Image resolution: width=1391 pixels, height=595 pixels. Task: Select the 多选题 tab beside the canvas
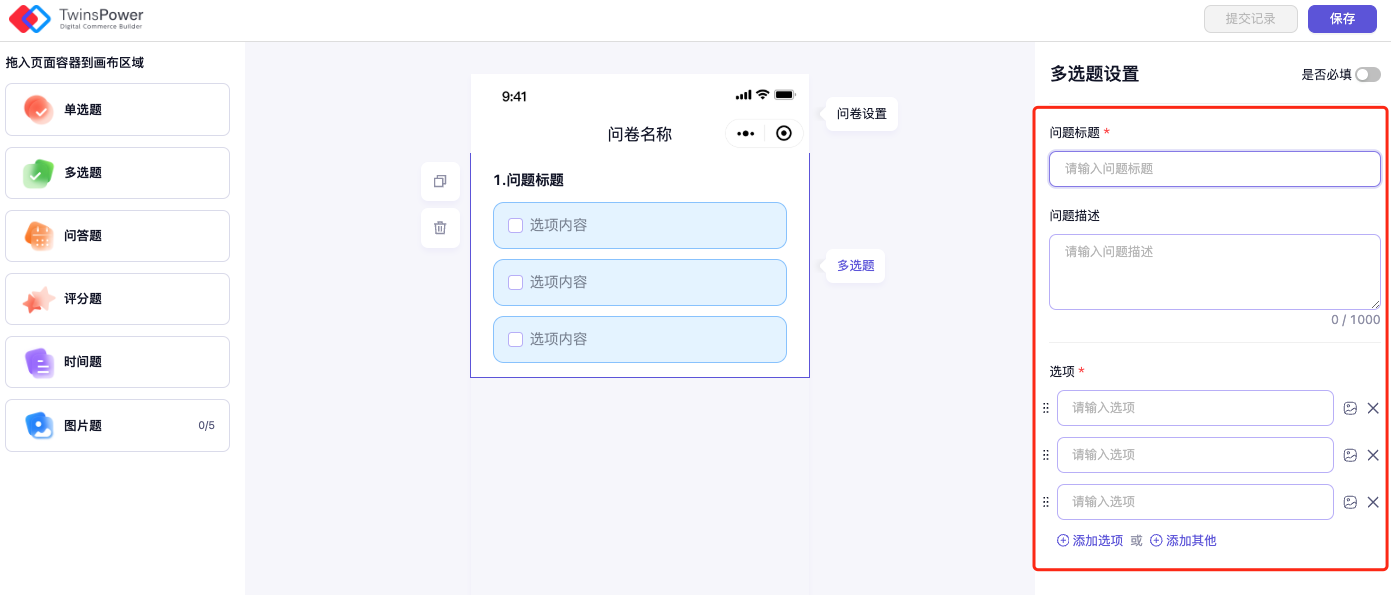point(855,266)
